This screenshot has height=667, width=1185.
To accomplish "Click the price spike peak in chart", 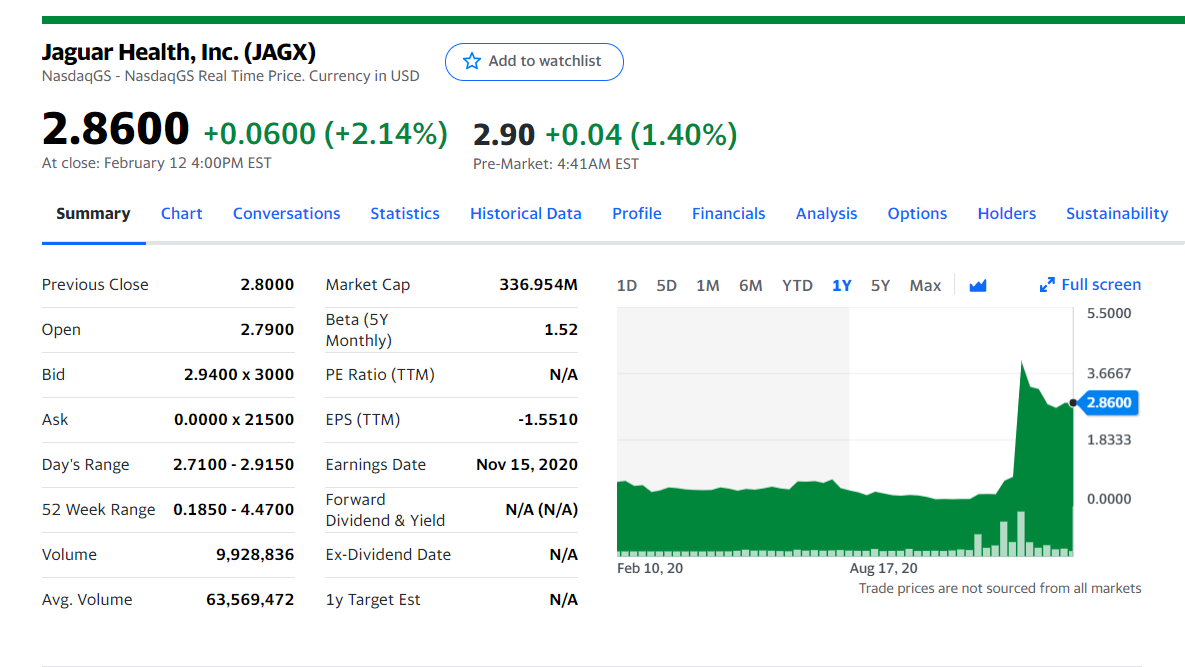I will pyautogui.click(x=1022, y=363).
